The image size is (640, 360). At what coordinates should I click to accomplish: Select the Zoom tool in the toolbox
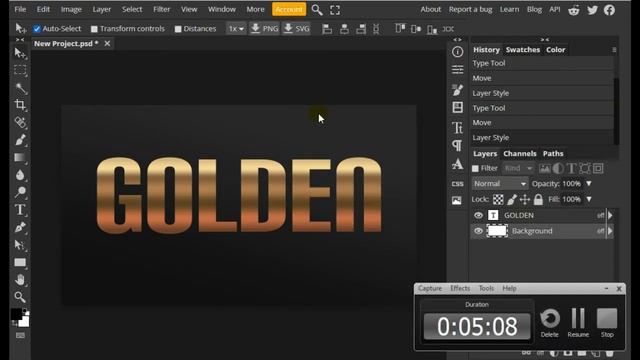pos(20,297)
